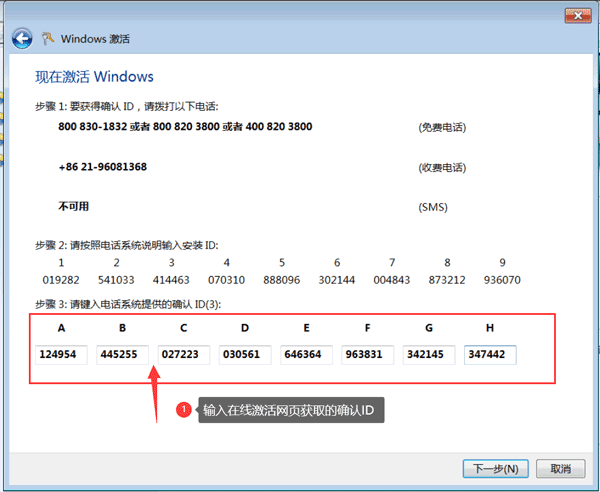Focus confirmation ID field F containing 963831
Image resolution: width=600 pixels, height=492 pixels.
click(367, 355)
